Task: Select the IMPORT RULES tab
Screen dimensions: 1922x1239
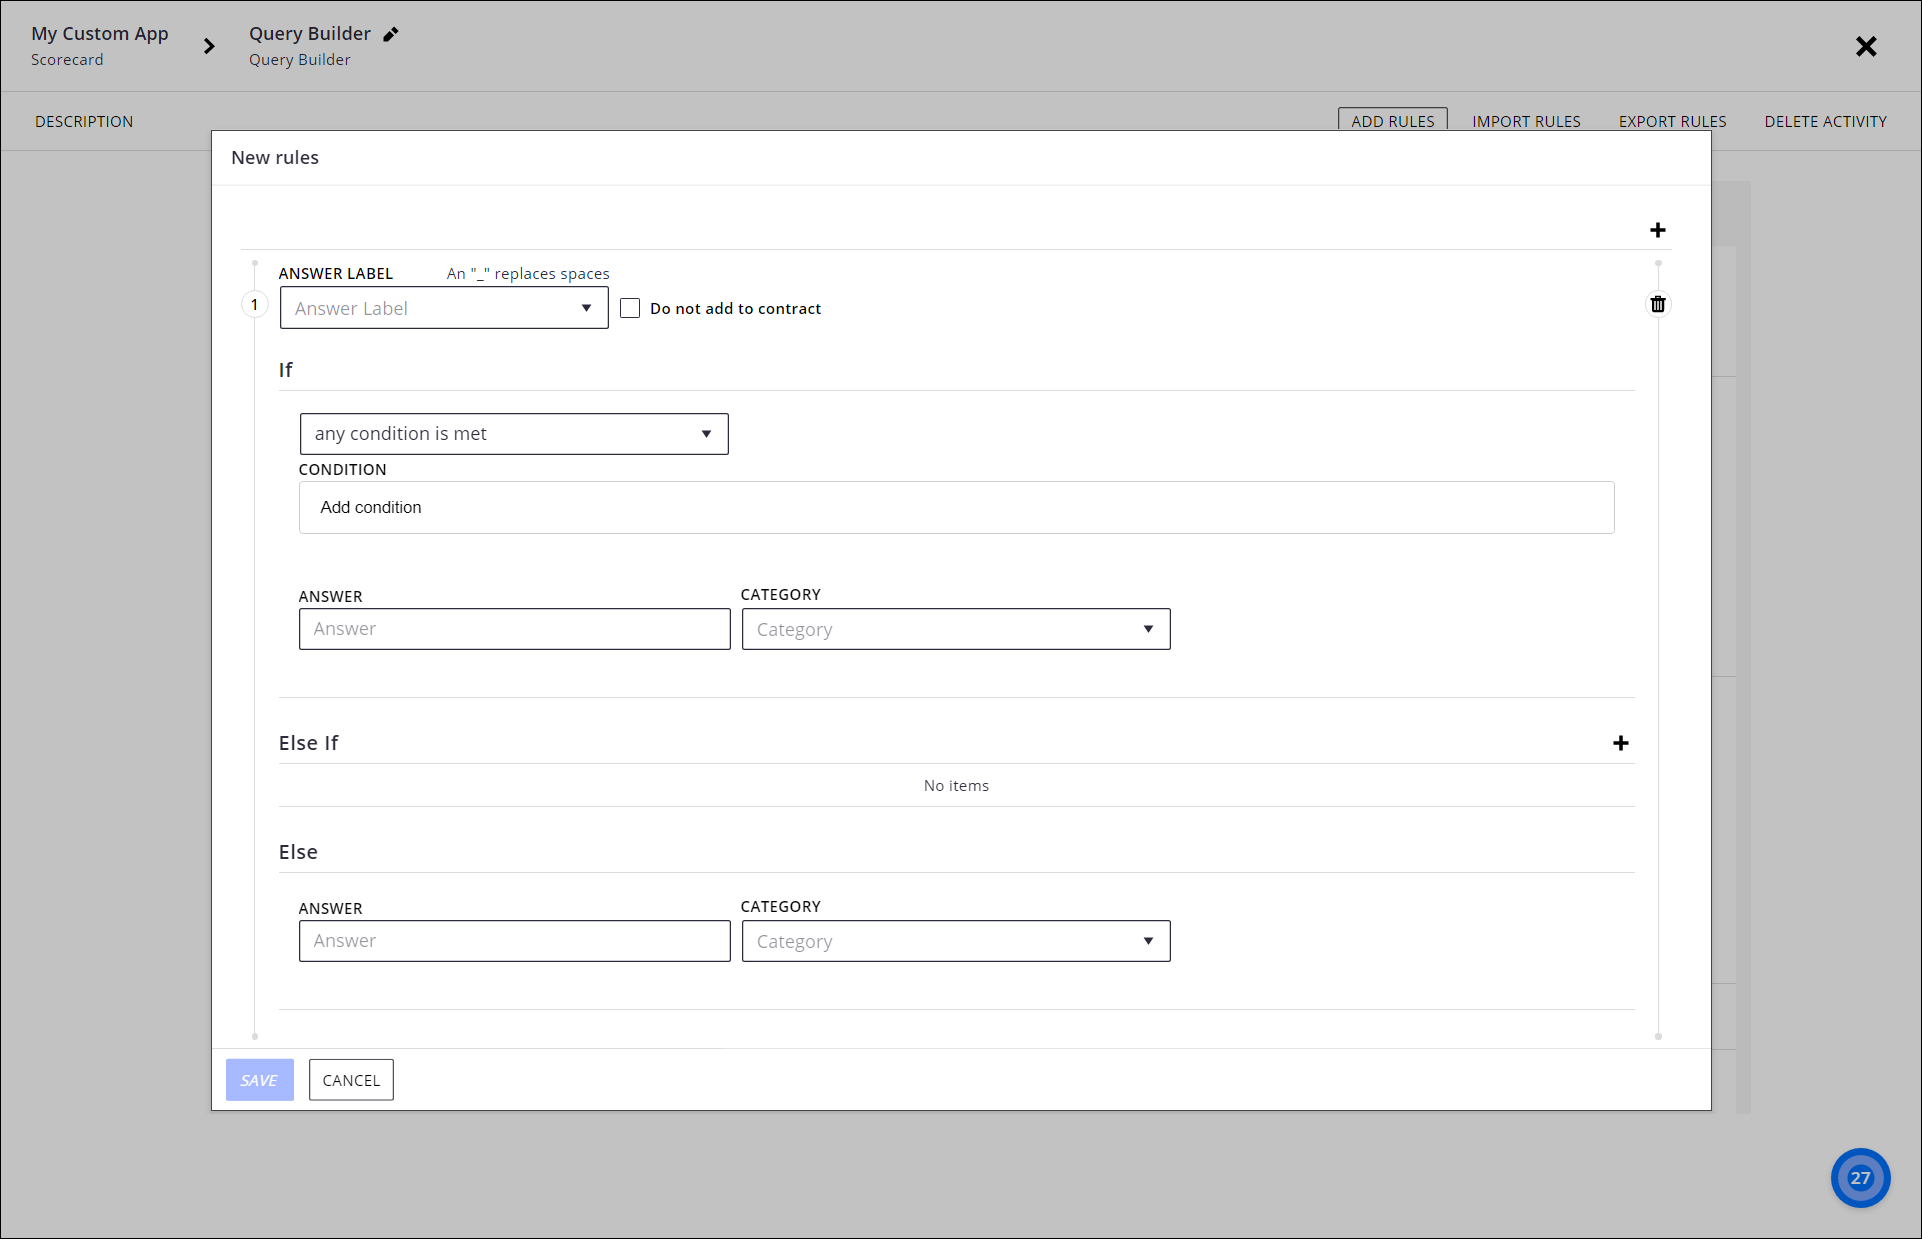Action: point(1526,121)
